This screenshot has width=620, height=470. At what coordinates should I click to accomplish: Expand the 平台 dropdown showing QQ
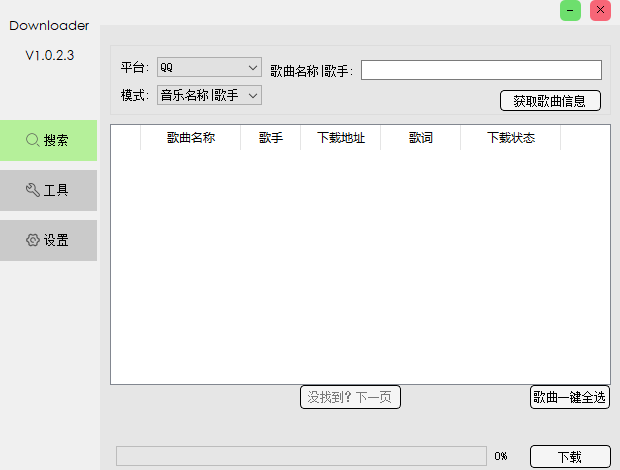[209, 67]
